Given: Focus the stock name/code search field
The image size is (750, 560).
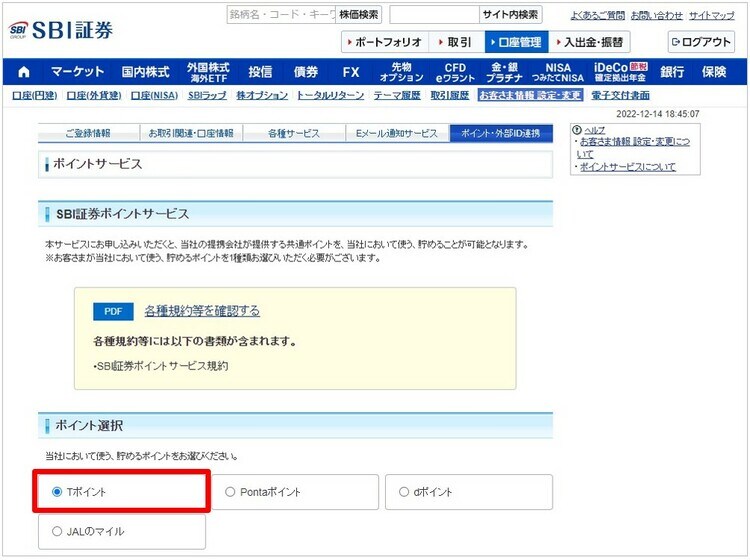Looking at the screenshot, I should pyautogui.click(x=282, y=15).
